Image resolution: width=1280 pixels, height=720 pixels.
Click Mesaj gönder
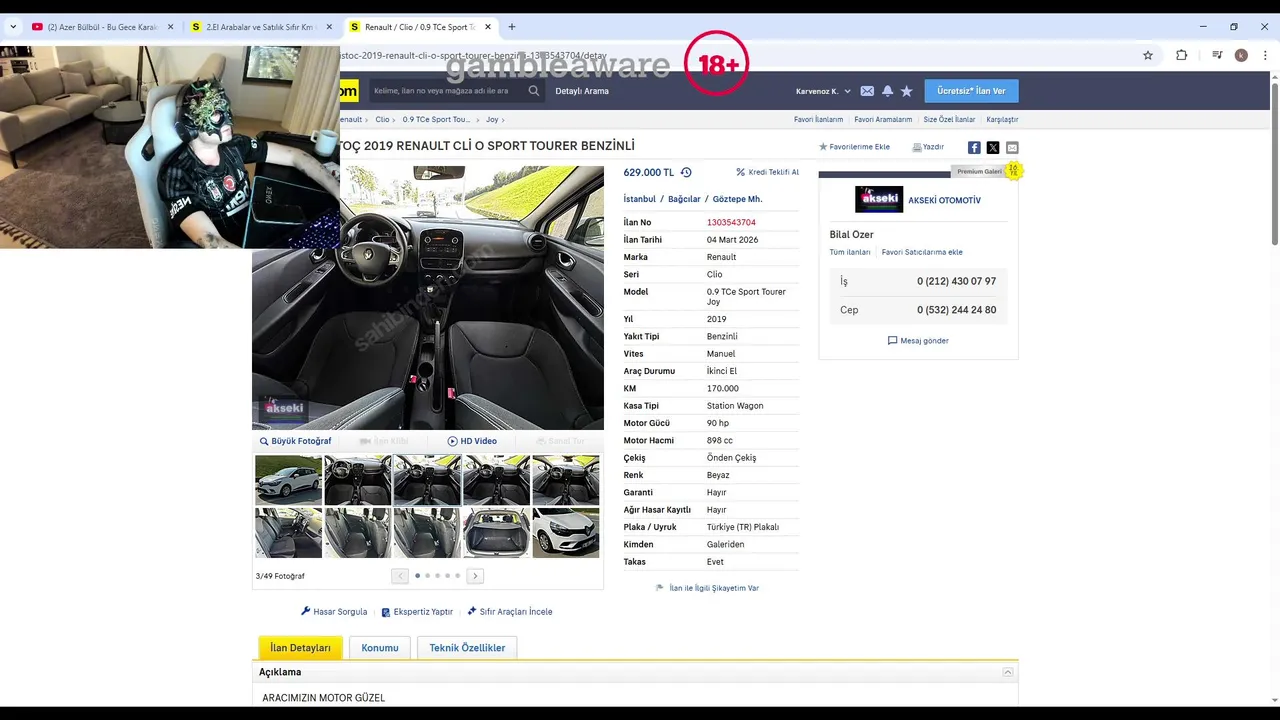[x=918, y=341]
